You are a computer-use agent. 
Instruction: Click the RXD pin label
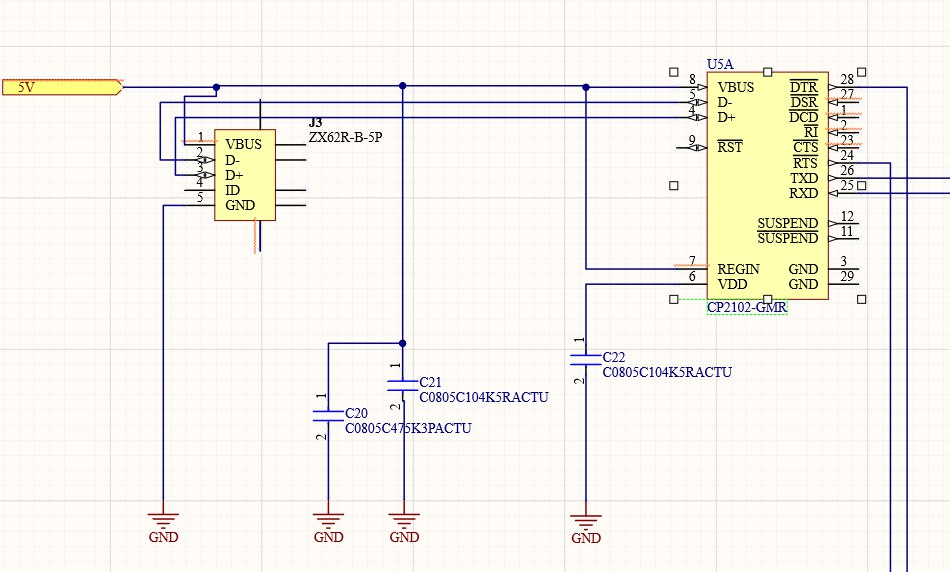pos(803,193)
